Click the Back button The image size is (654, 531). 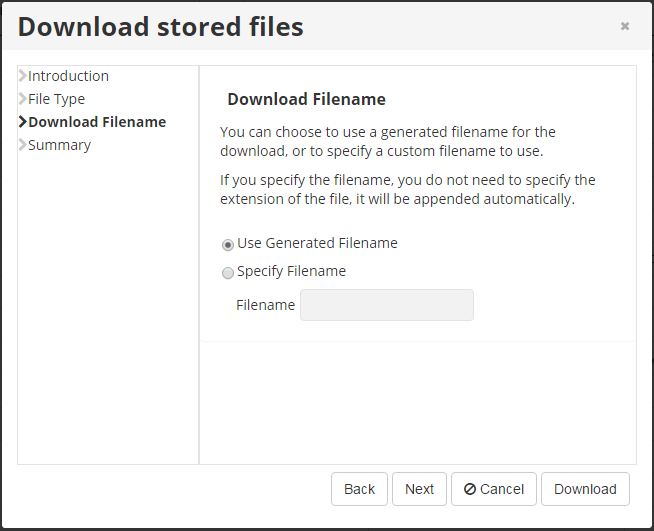click(359, 489)
